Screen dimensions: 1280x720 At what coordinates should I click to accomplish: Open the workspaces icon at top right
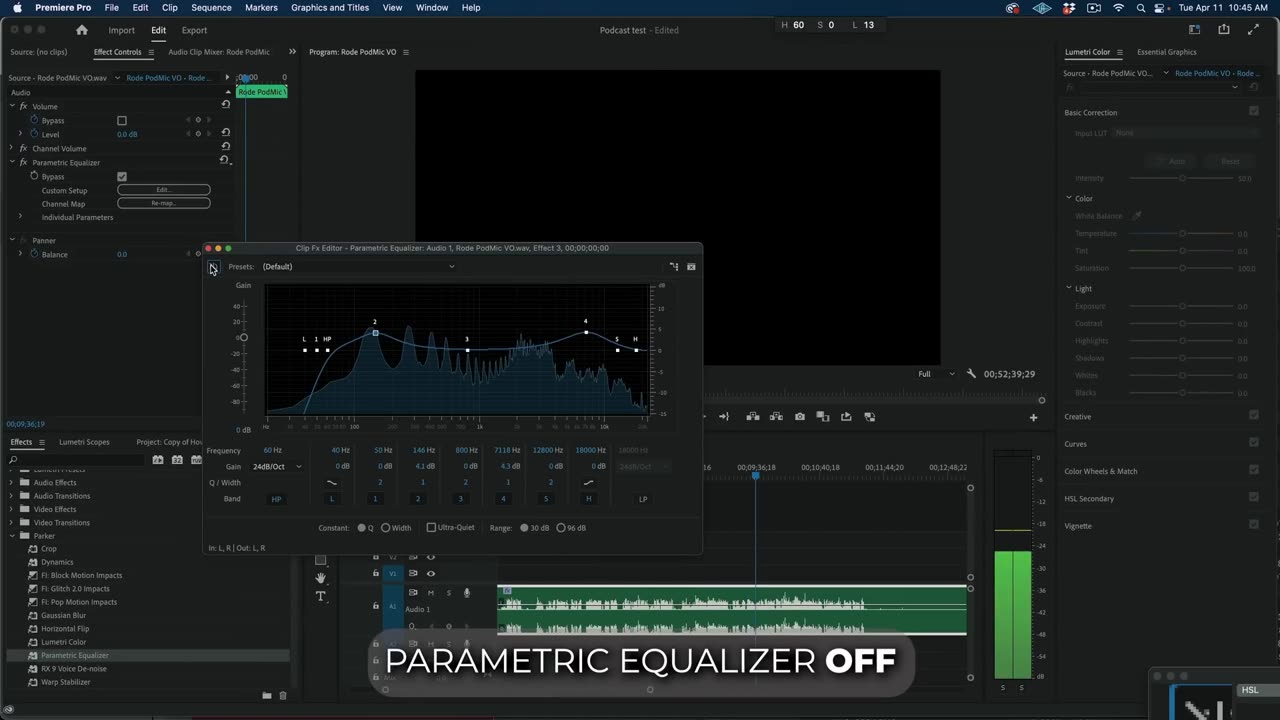click(x=1194, y=30)
